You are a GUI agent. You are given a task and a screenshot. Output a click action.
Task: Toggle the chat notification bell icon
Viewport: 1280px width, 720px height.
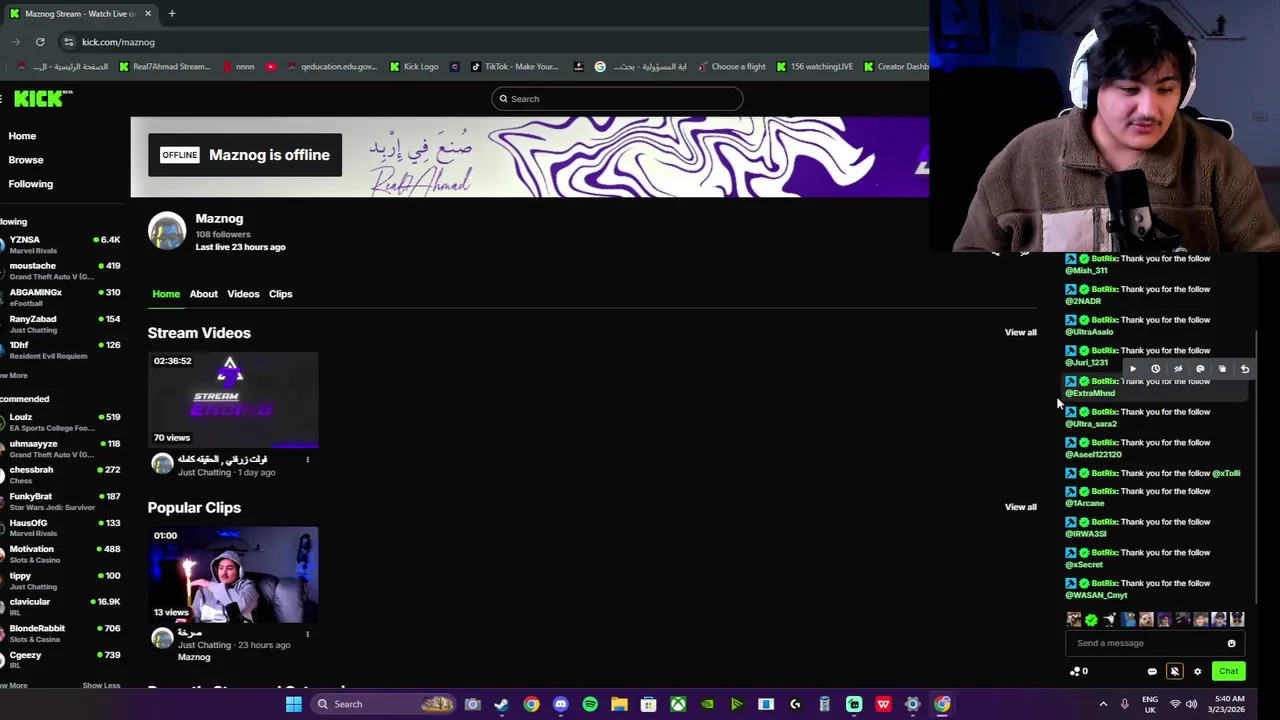1175,672
